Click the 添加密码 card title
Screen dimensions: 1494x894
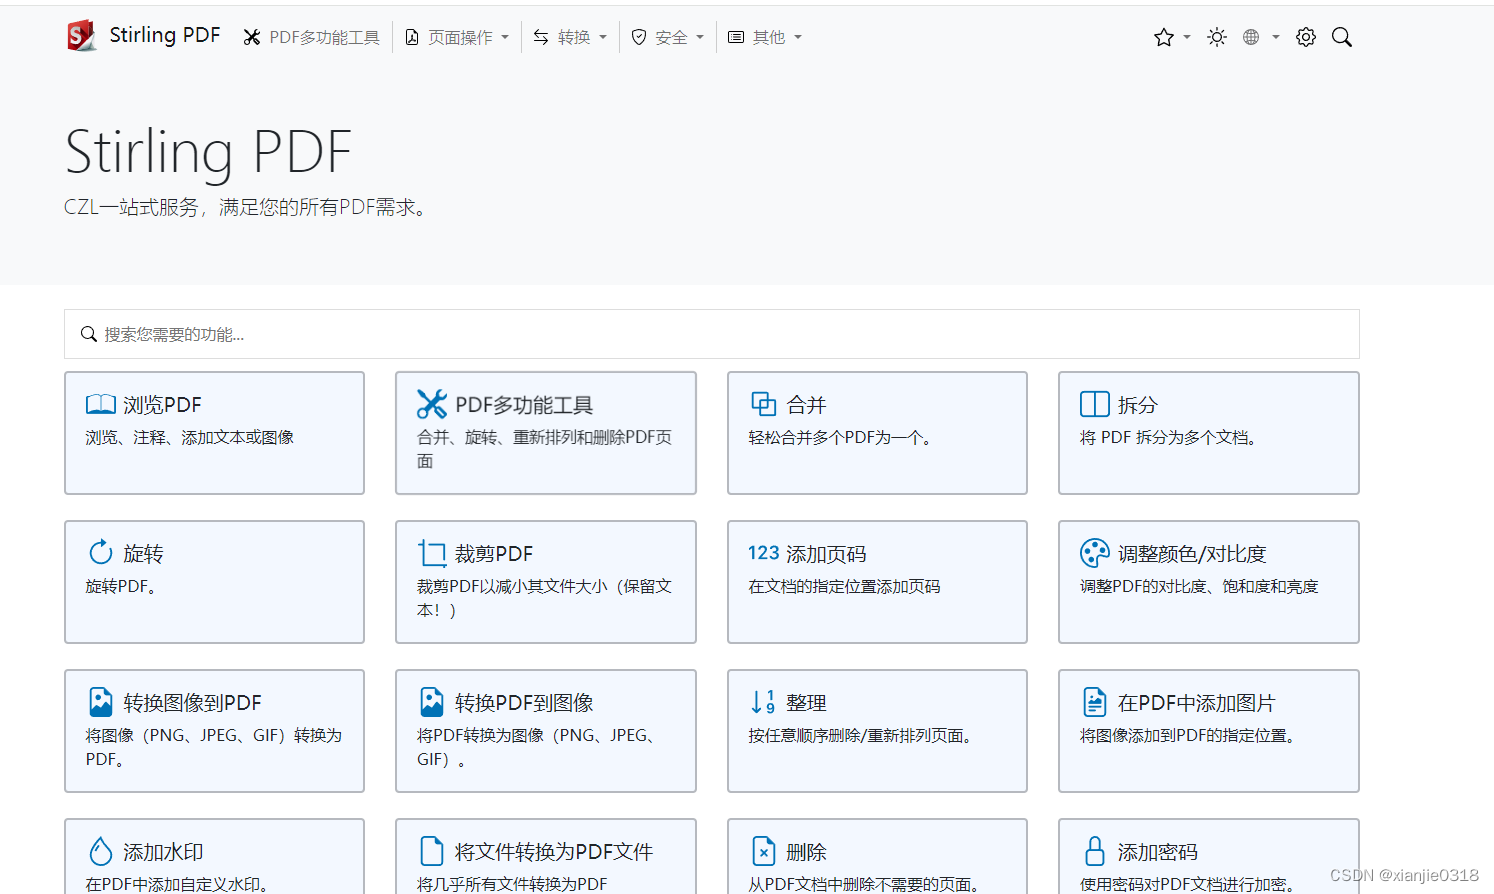click(x=1157, y=852)
